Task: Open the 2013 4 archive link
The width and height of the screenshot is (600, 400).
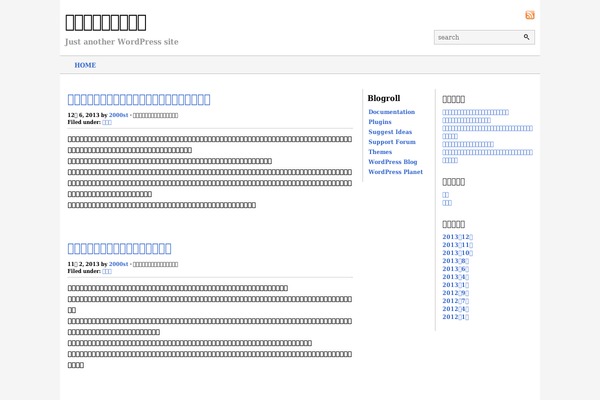Action: (x=455, y=277)
